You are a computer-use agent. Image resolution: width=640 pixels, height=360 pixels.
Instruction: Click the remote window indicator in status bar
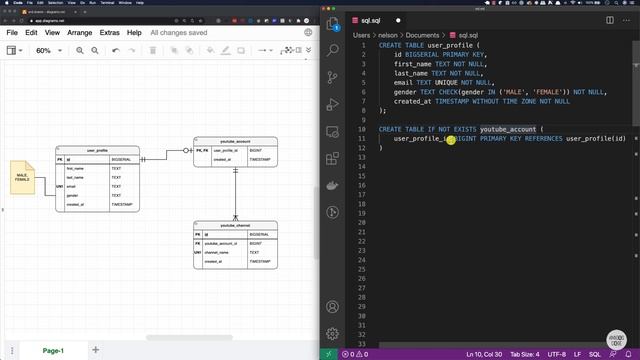click(329, 354)
